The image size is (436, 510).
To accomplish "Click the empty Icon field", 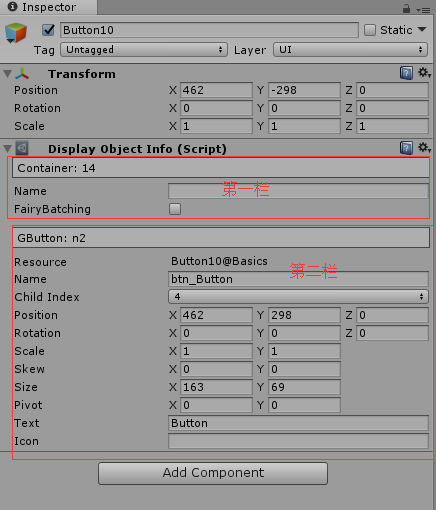I will 298,441.
